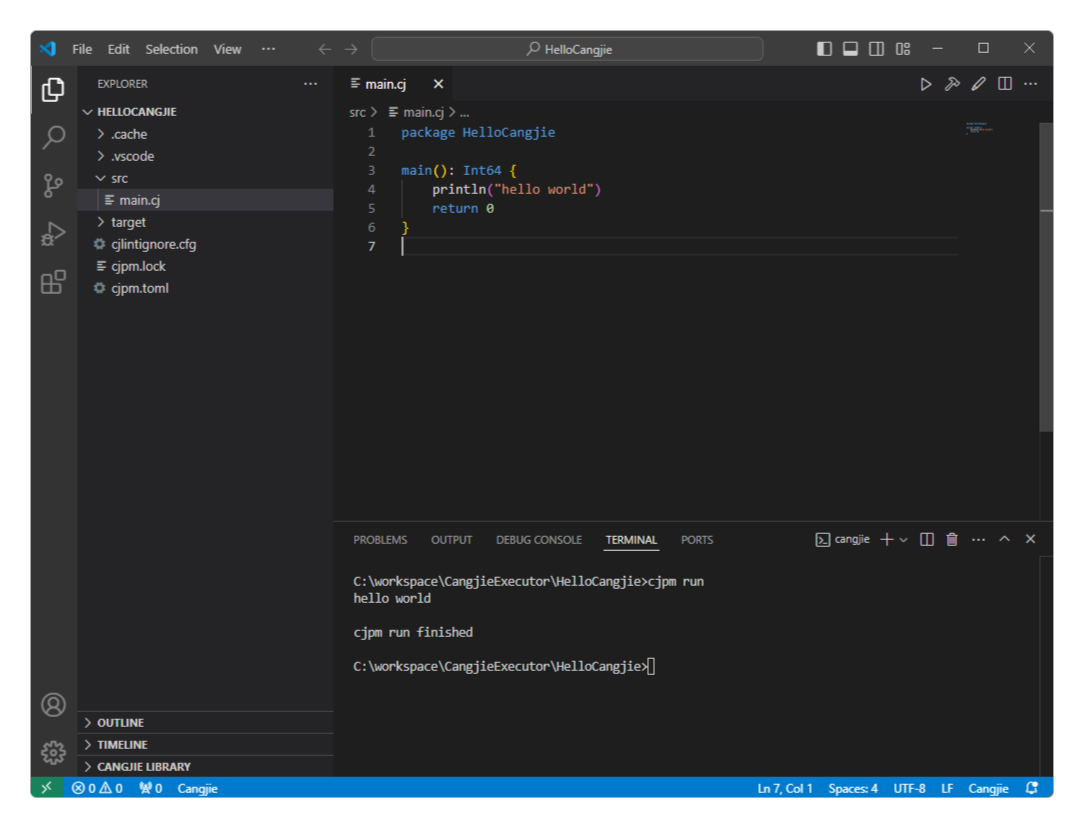This screenshot has height=828, width=1084.
Task: Open the Explorer view in activity bar
Action: [x=53, y=90]
